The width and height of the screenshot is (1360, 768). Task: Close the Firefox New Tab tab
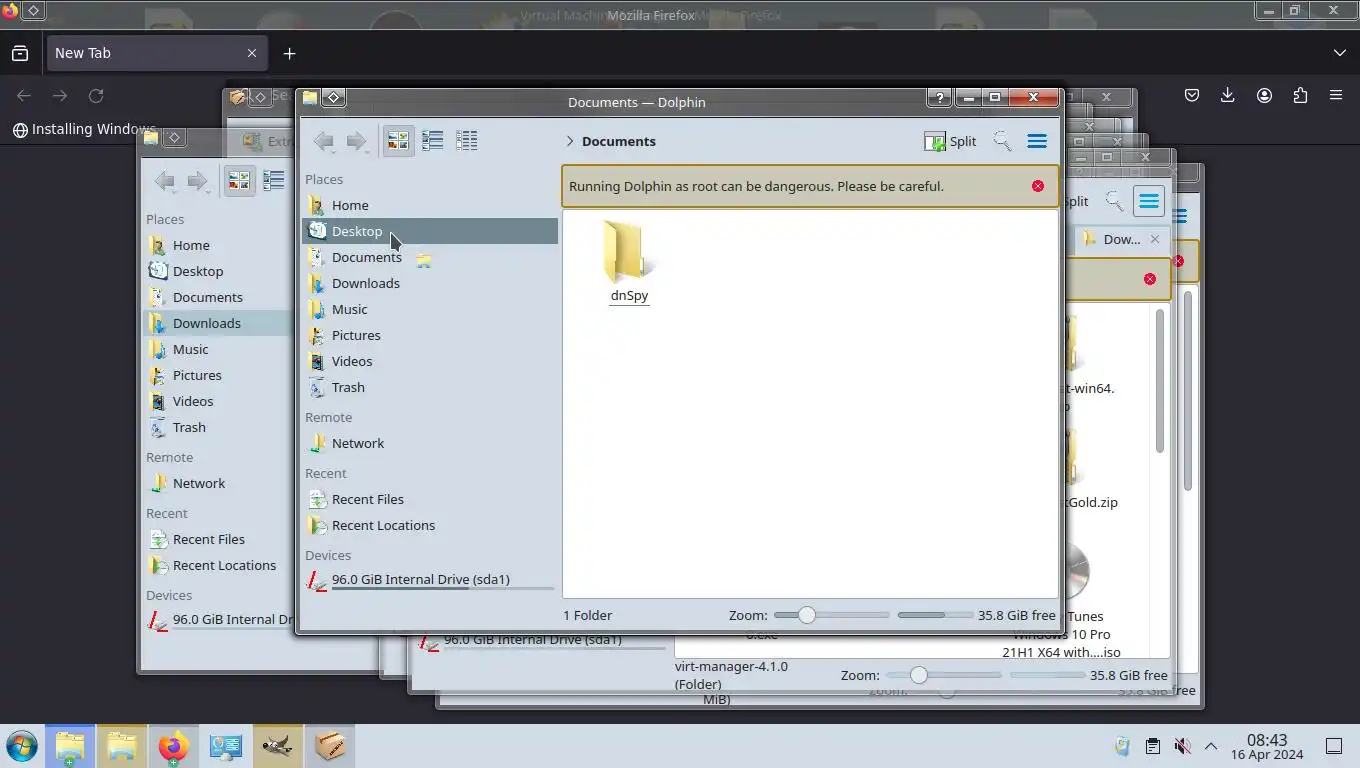click(252, 53)
